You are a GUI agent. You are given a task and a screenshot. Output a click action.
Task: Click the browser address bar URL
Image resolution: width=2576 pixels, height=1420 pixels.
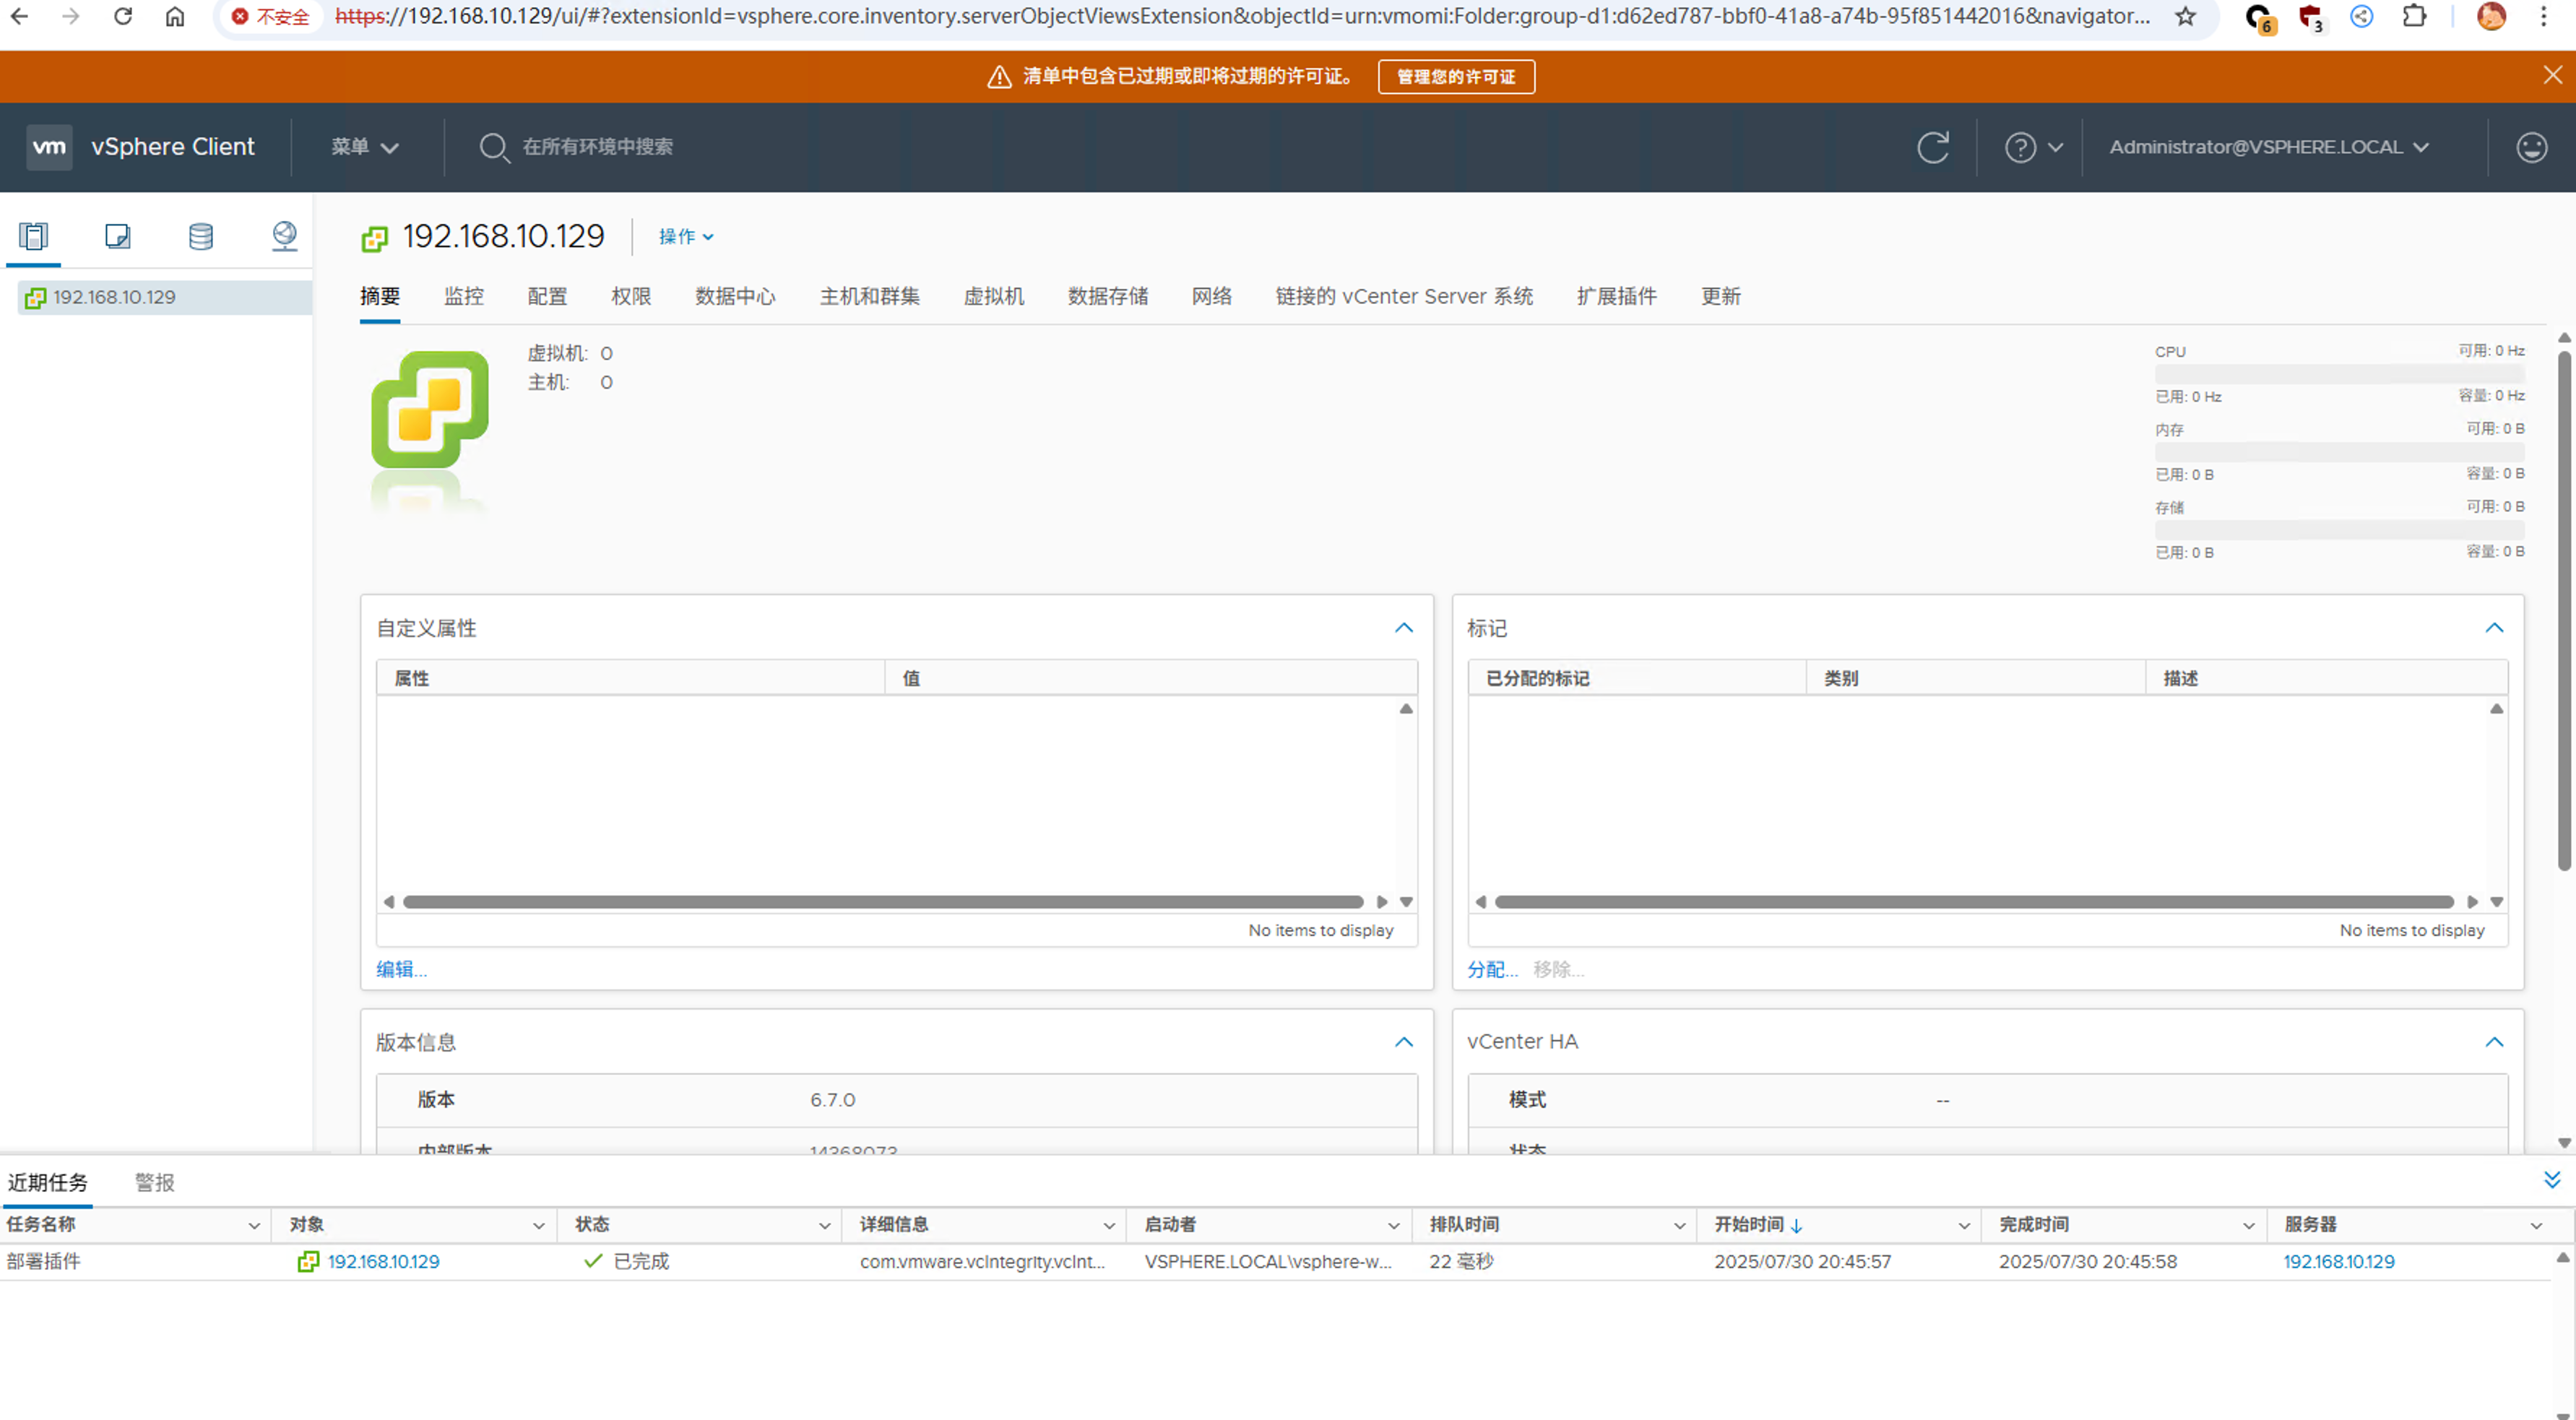point(1242,16)
